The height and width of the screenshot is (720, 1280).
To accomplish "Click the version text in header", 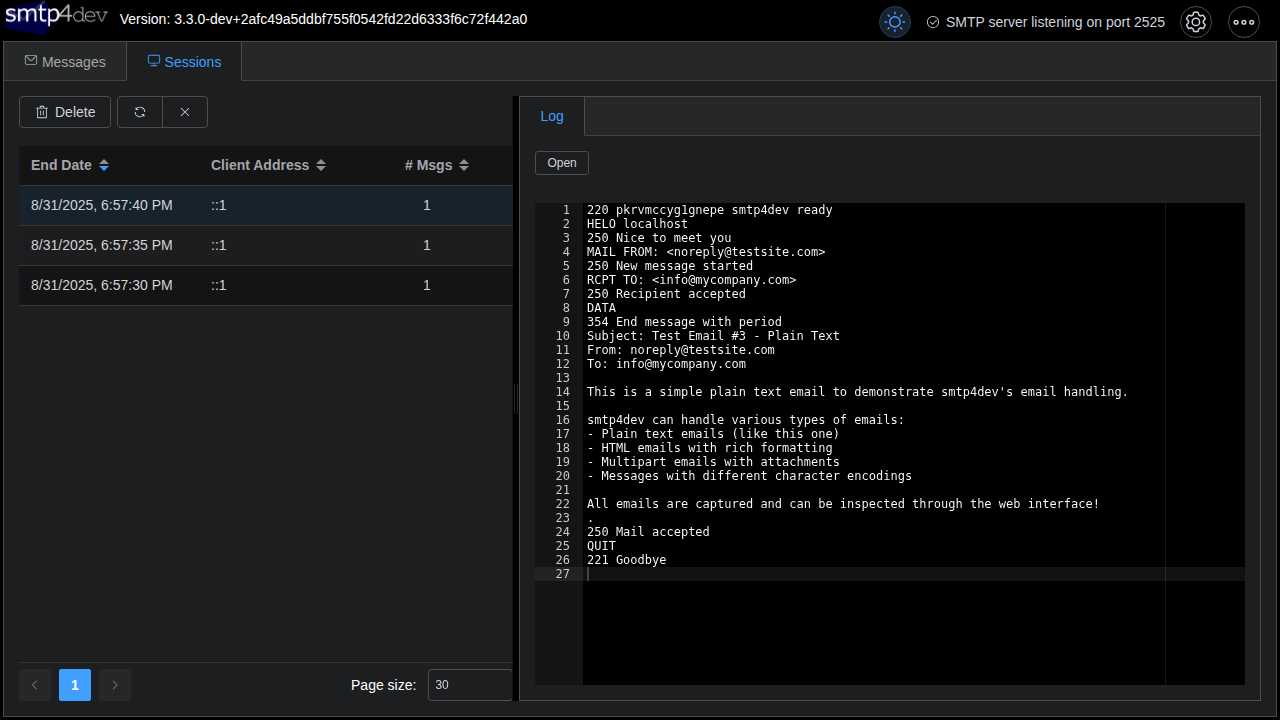I will pyautogui.click(x=323, y=19).
